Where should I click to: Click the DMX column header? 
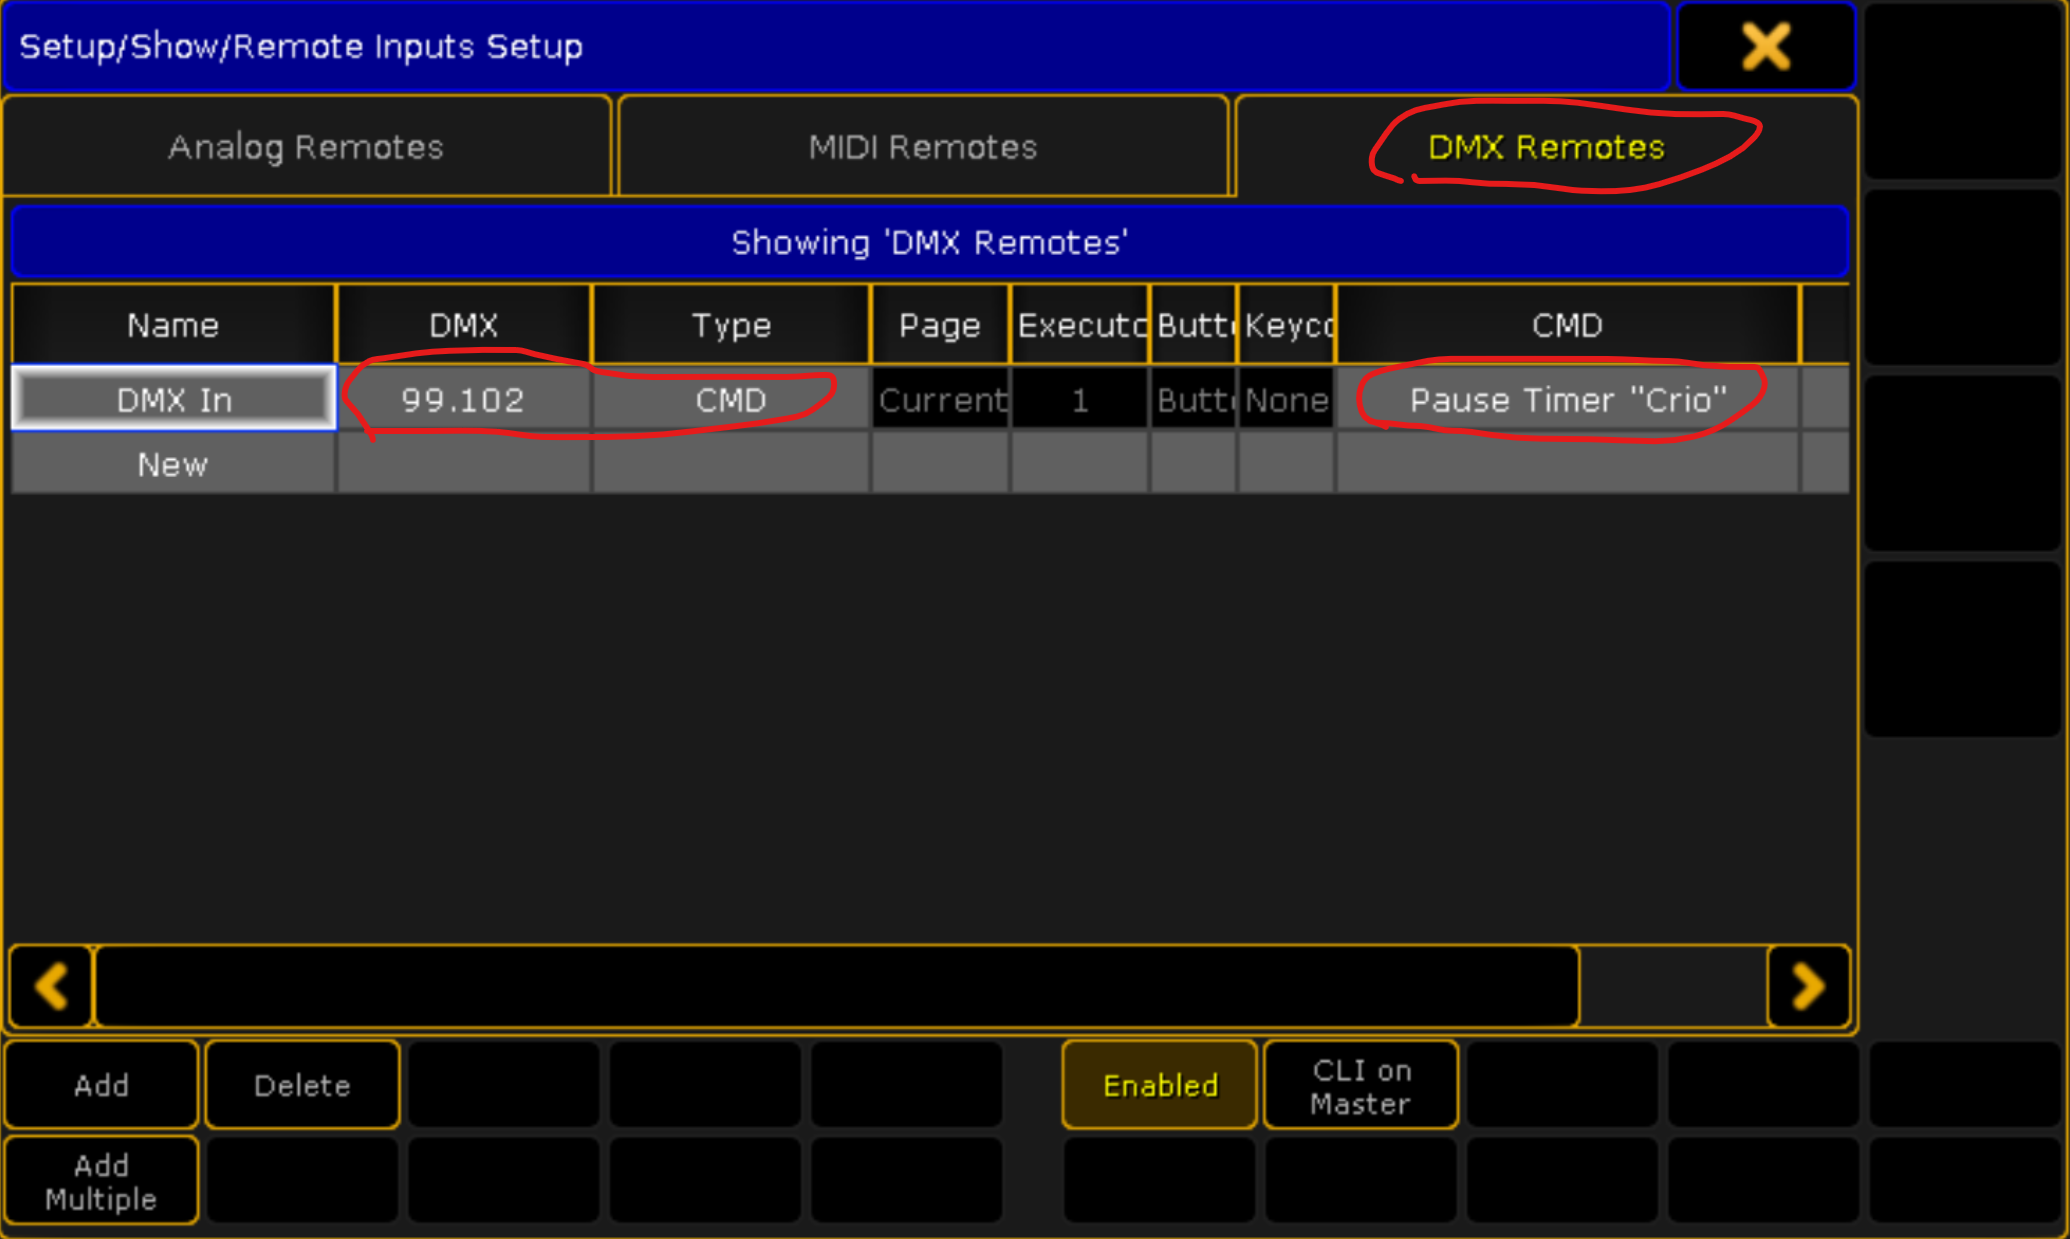463,325
